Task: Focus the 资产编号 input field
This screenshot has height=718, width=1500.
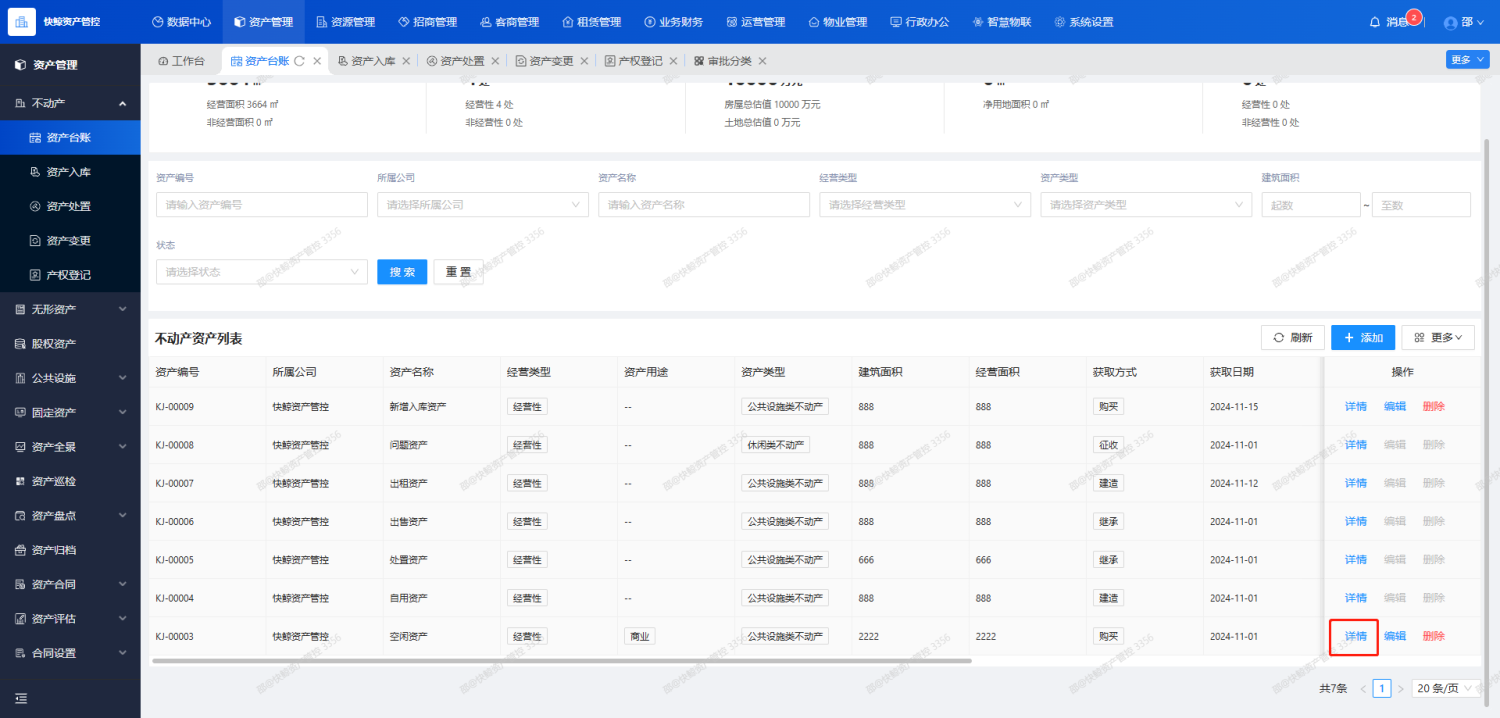Action: (x=262, y=204)
